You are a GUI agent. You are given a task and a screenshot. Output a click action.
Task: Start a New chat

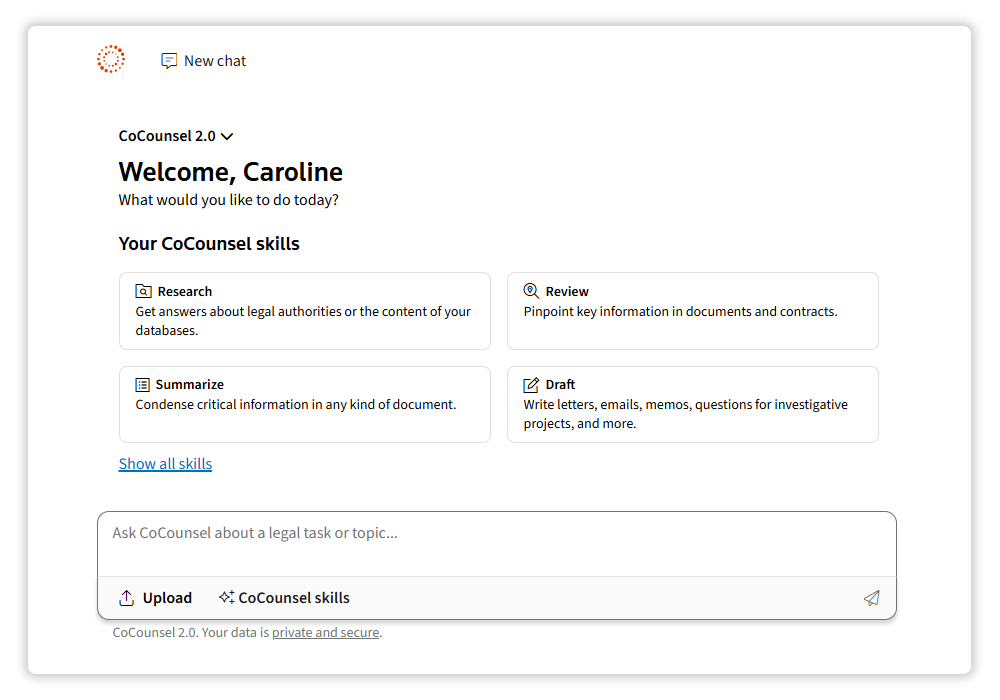(x=214, y=61)
